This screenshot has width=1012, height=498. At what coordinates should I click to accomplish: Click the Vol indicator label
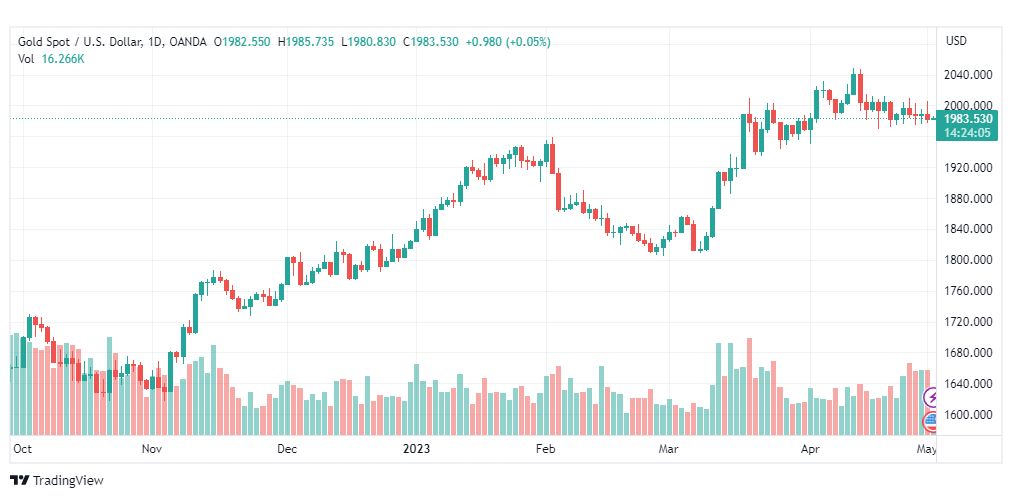click(27, 58)
